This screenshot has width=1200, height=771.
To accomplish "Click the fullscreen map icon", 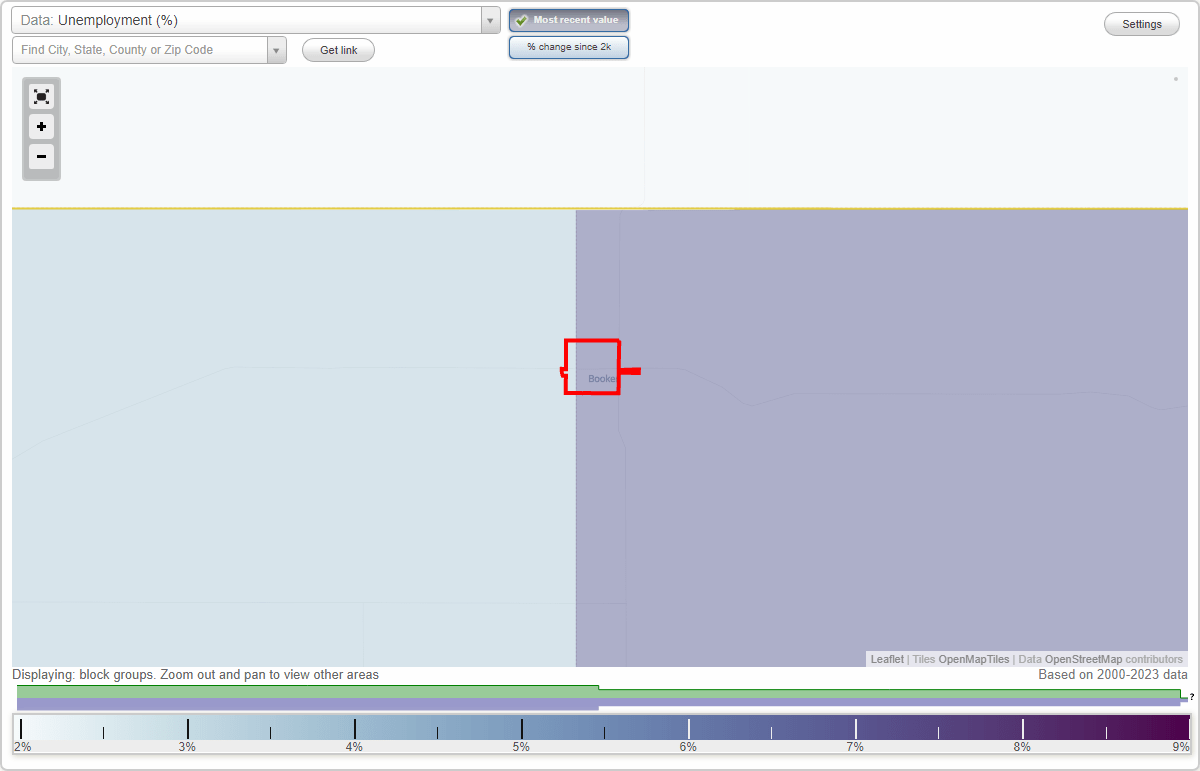I will coord(41,96).
